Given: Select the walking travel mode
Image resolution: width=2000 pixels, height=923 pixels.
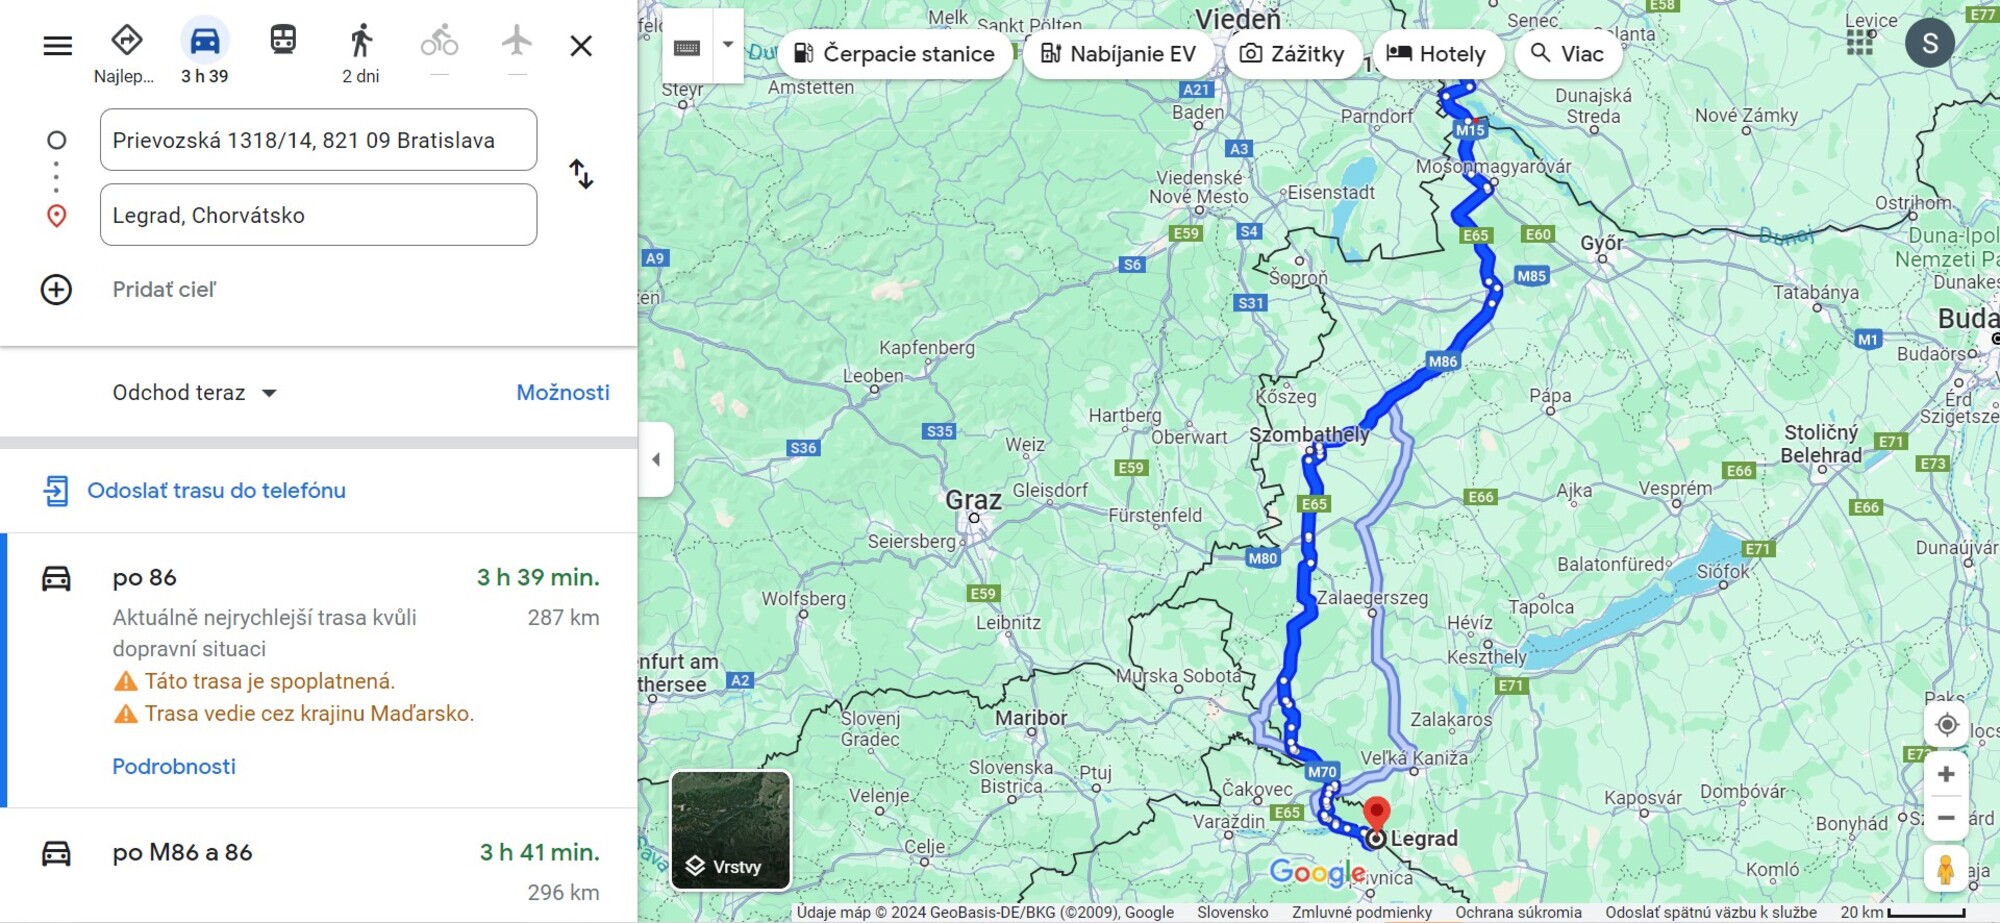Looking at the screenshot, I should click(361, 42).
